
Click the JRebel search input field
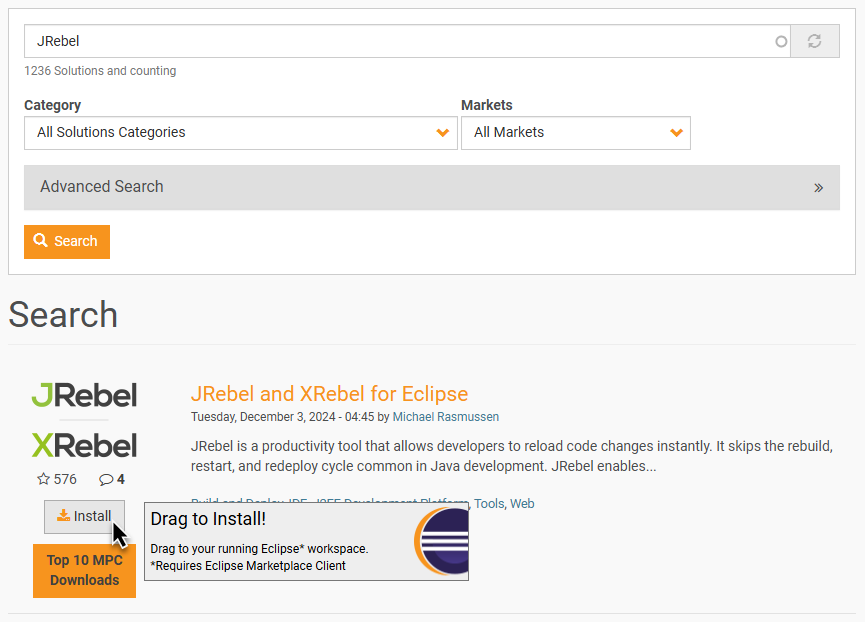[x=407, y=41]
